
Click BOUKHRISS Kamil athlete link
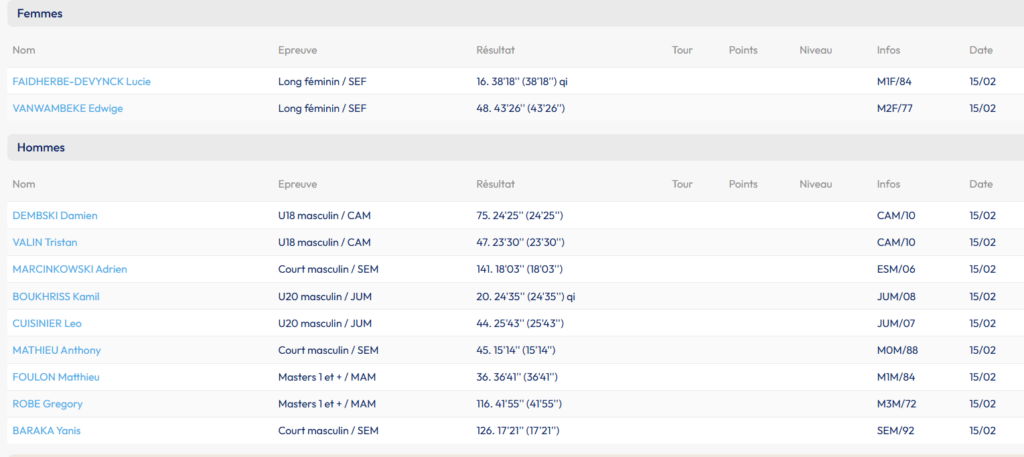point(55,296)
